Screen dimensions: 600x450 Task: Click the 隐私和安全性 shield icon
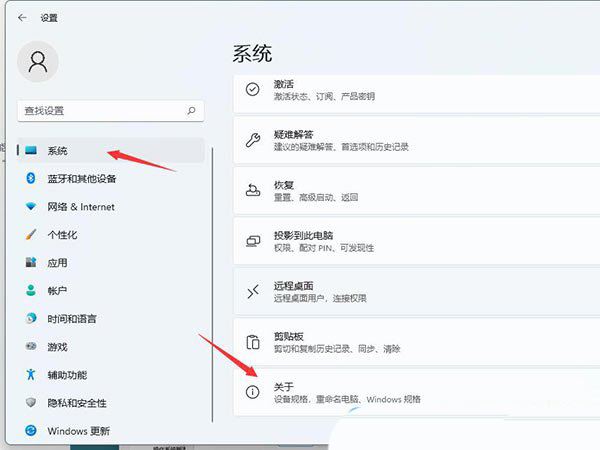coord(30,402)
